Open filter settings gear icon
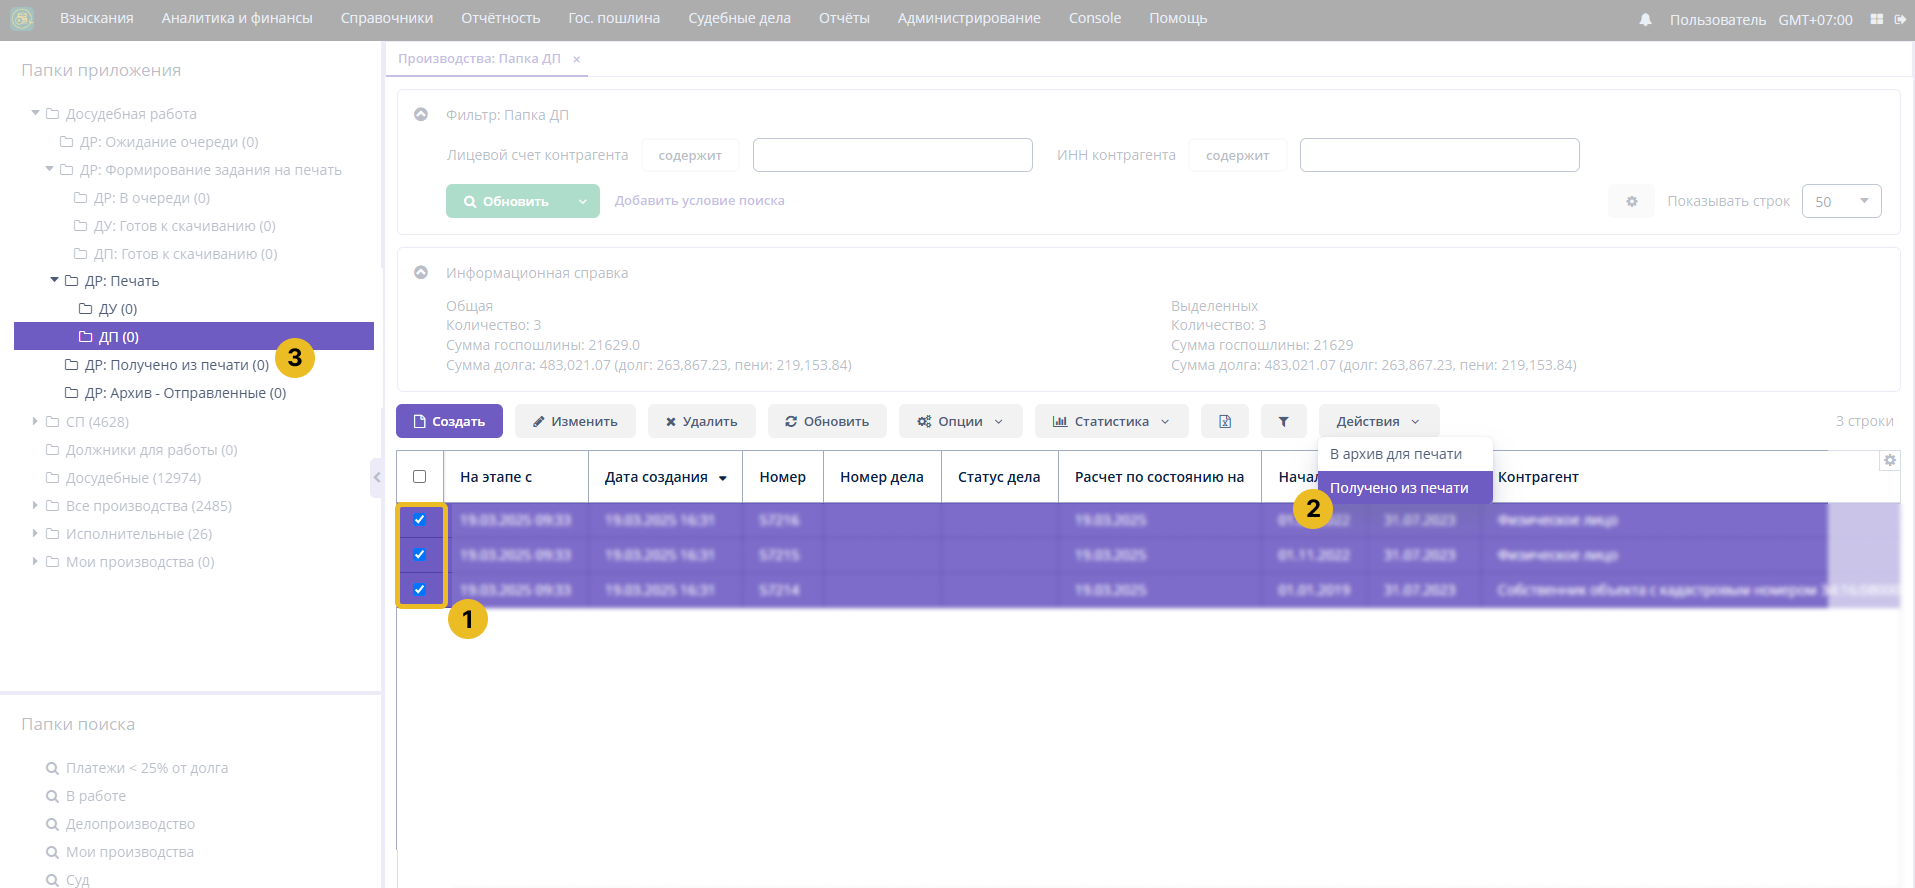 coord(1631,201)
